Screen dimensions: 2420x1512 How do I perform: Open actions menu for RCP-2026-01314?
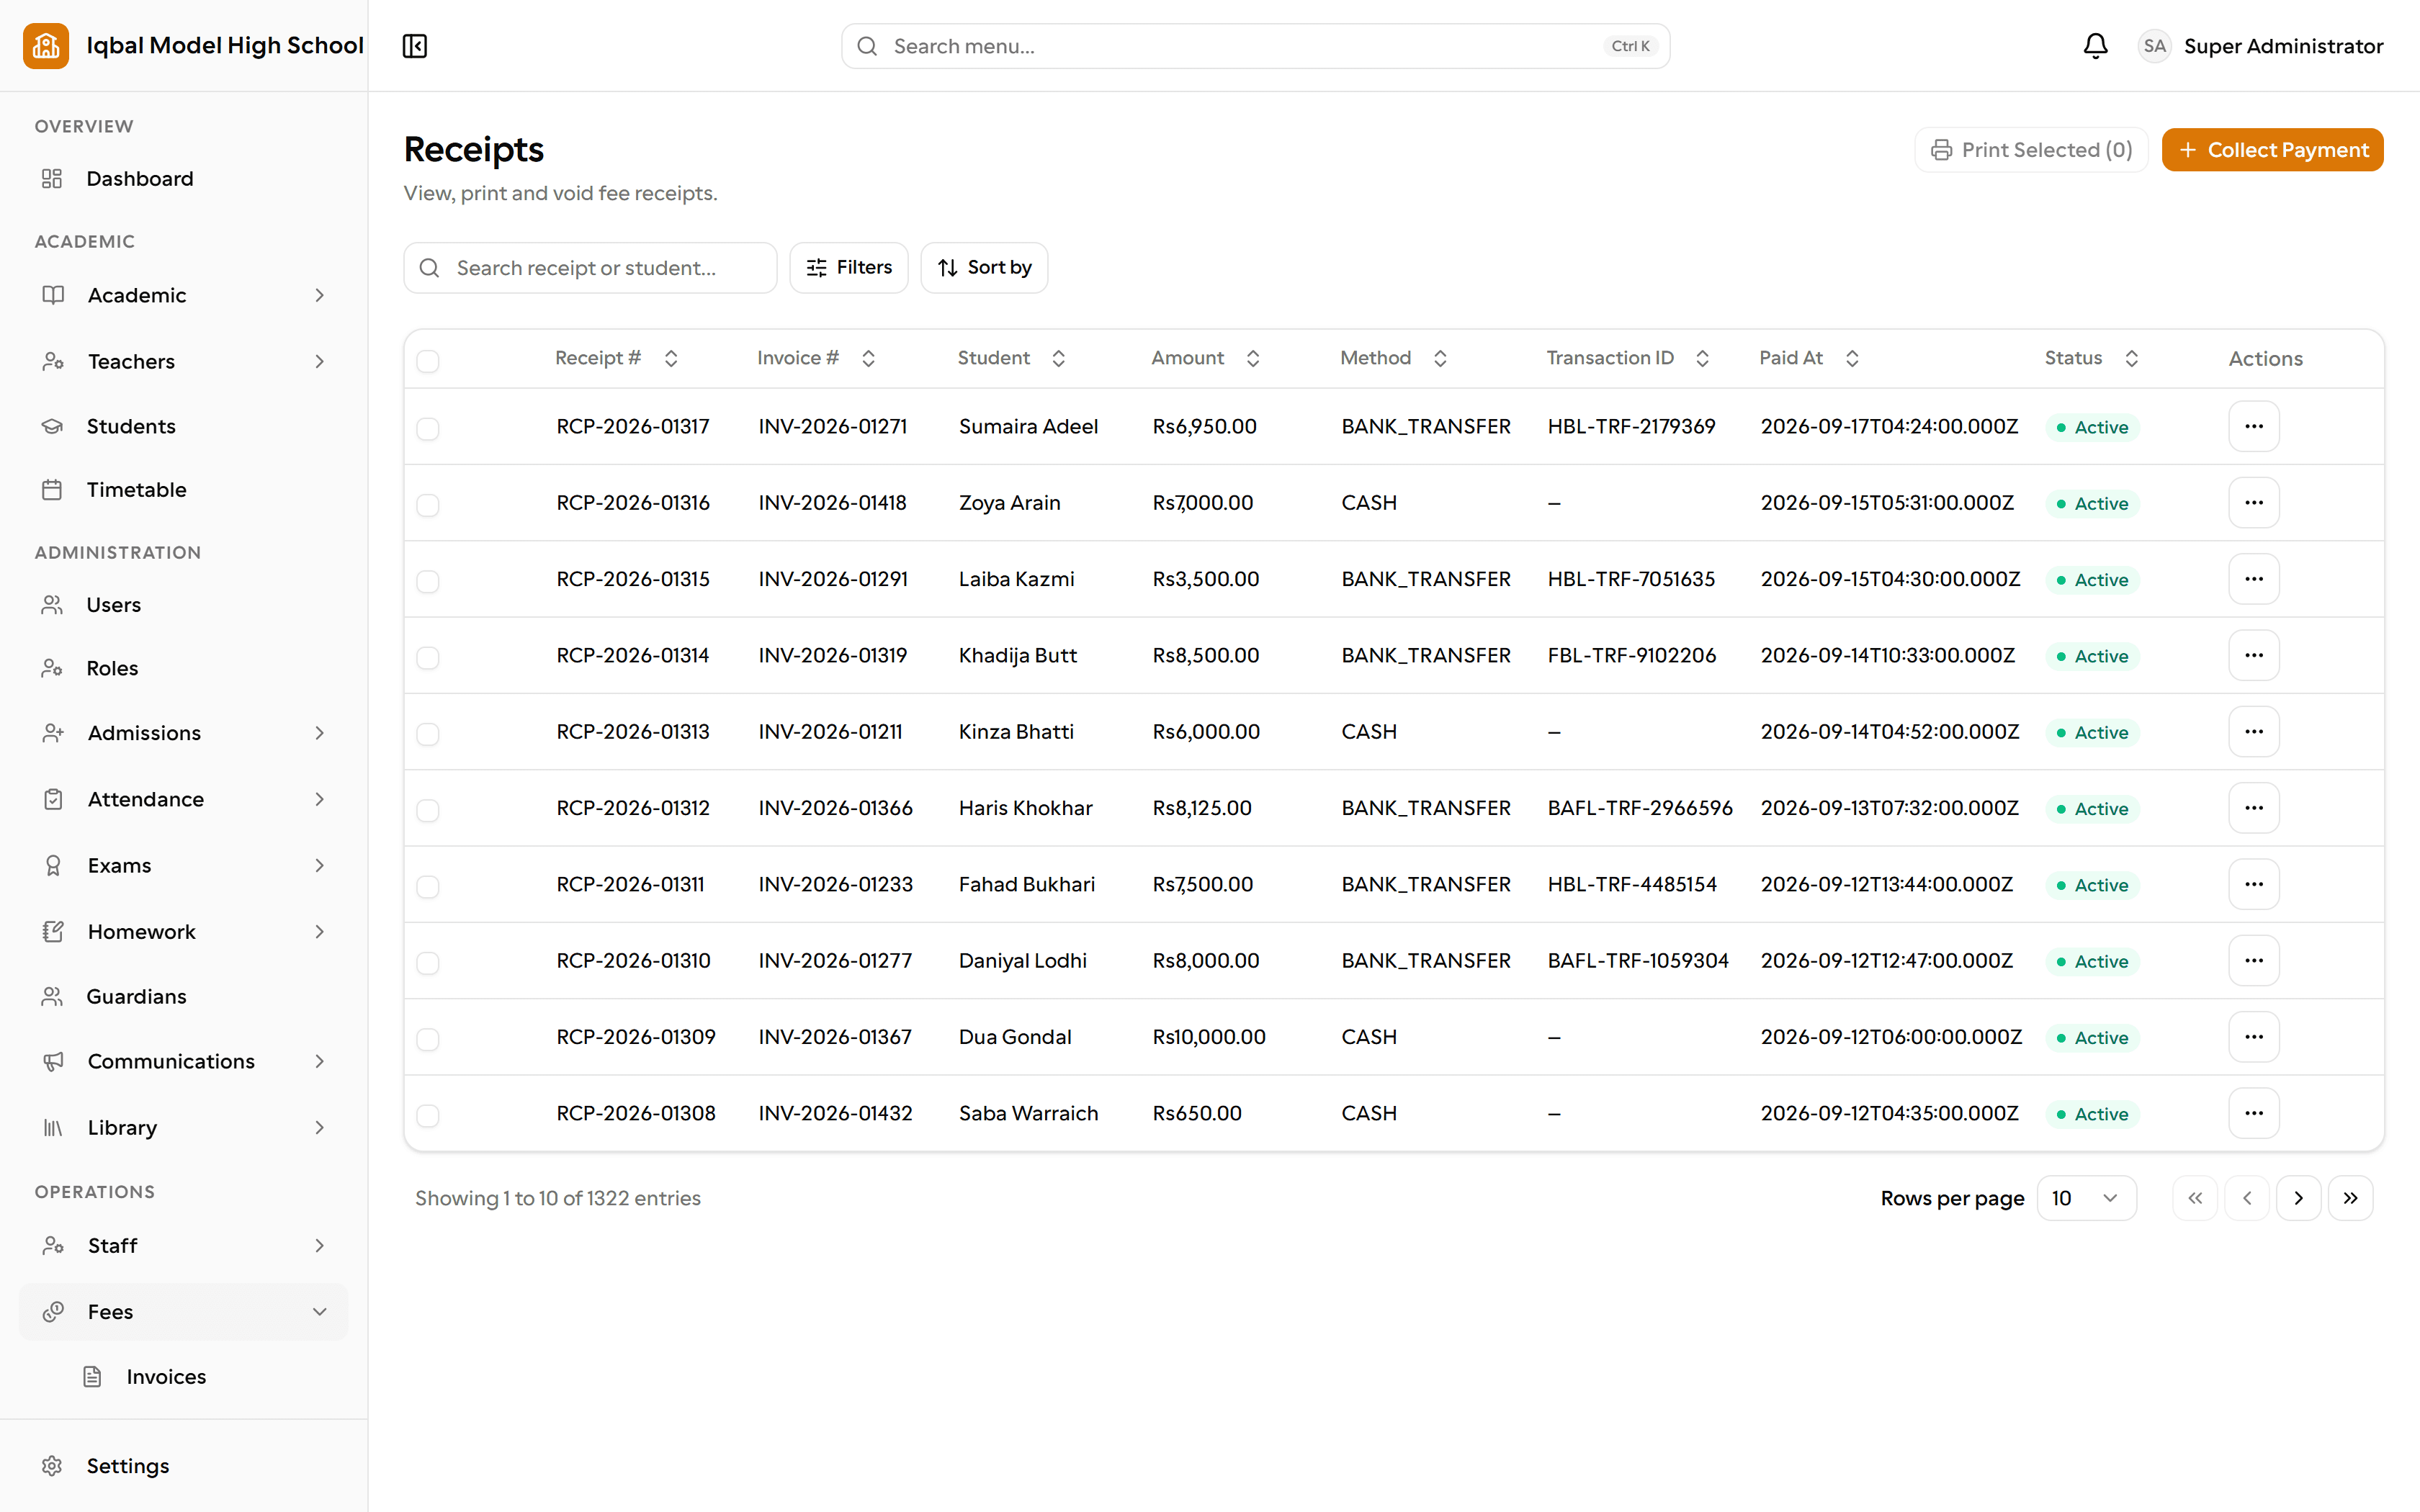[2253, 656]
